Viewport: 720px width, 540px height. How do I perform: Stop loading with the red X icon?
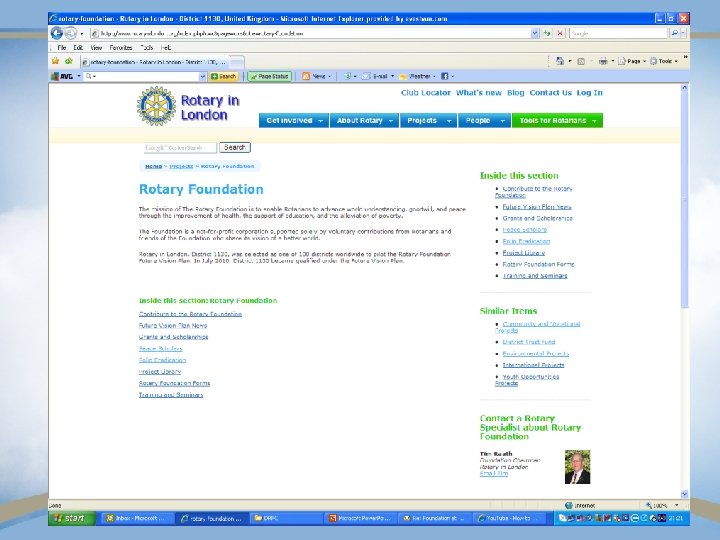(560, 33)
